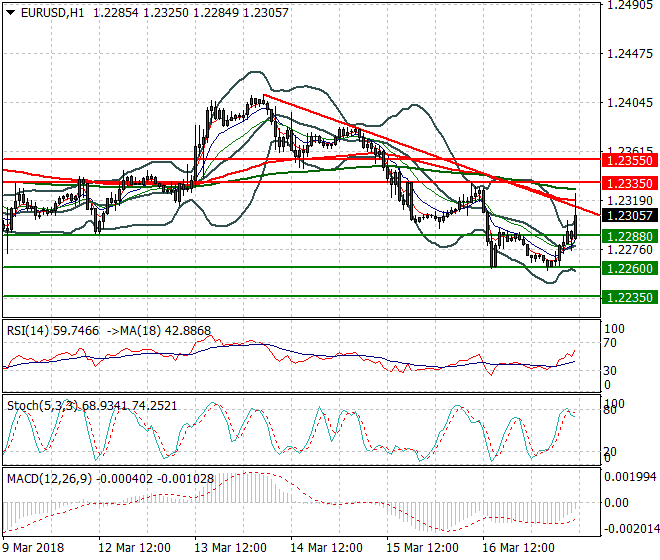Click the 1.22760 price scale value
This screenshot has width=660, height=560.
[x=630, y=250]
